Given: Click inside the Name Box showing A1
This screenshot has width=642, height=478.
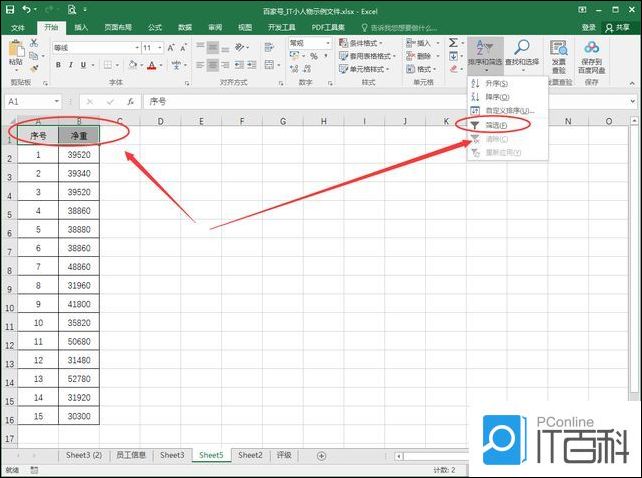Looking at the screenshot, I should pos(29,101).
